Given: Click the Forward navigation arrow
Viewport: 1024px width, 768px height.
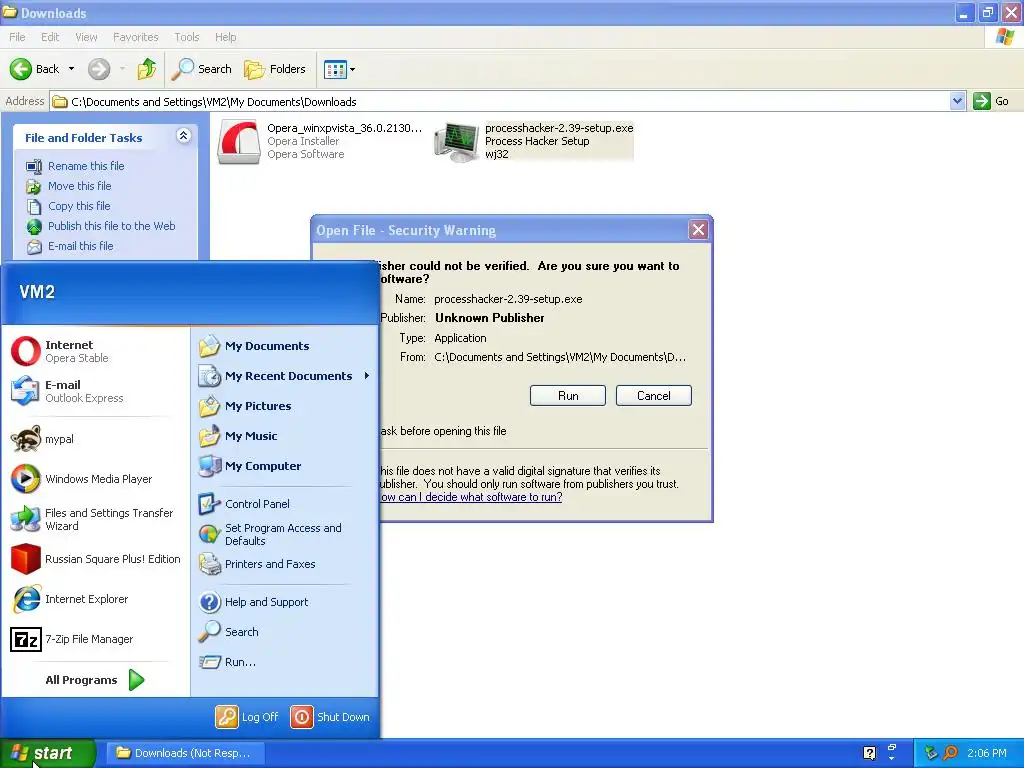Looking at the screenshot, I should click(99, 69).
